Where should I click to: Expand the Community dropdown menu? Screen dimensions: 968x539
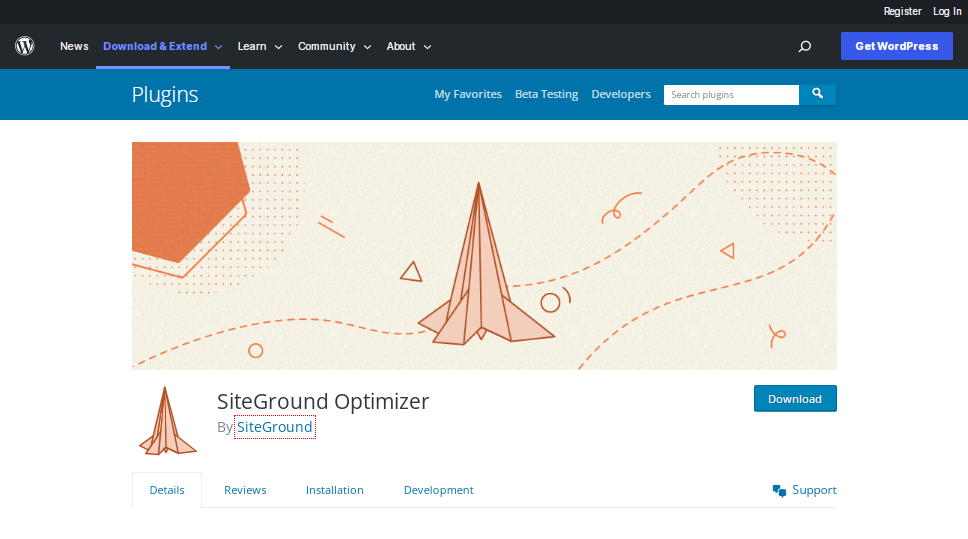point(335,46)
